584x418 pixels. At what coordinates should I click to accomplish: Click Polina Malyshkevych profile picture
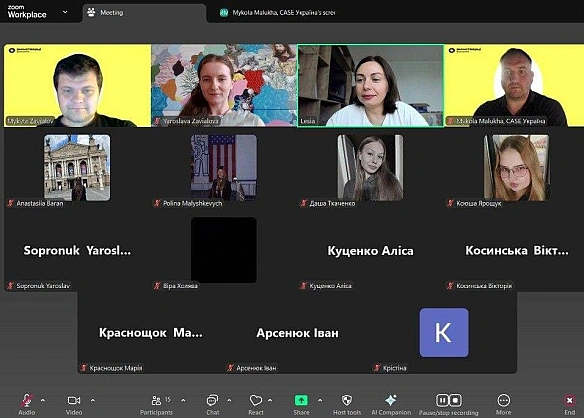click(224, 168)
